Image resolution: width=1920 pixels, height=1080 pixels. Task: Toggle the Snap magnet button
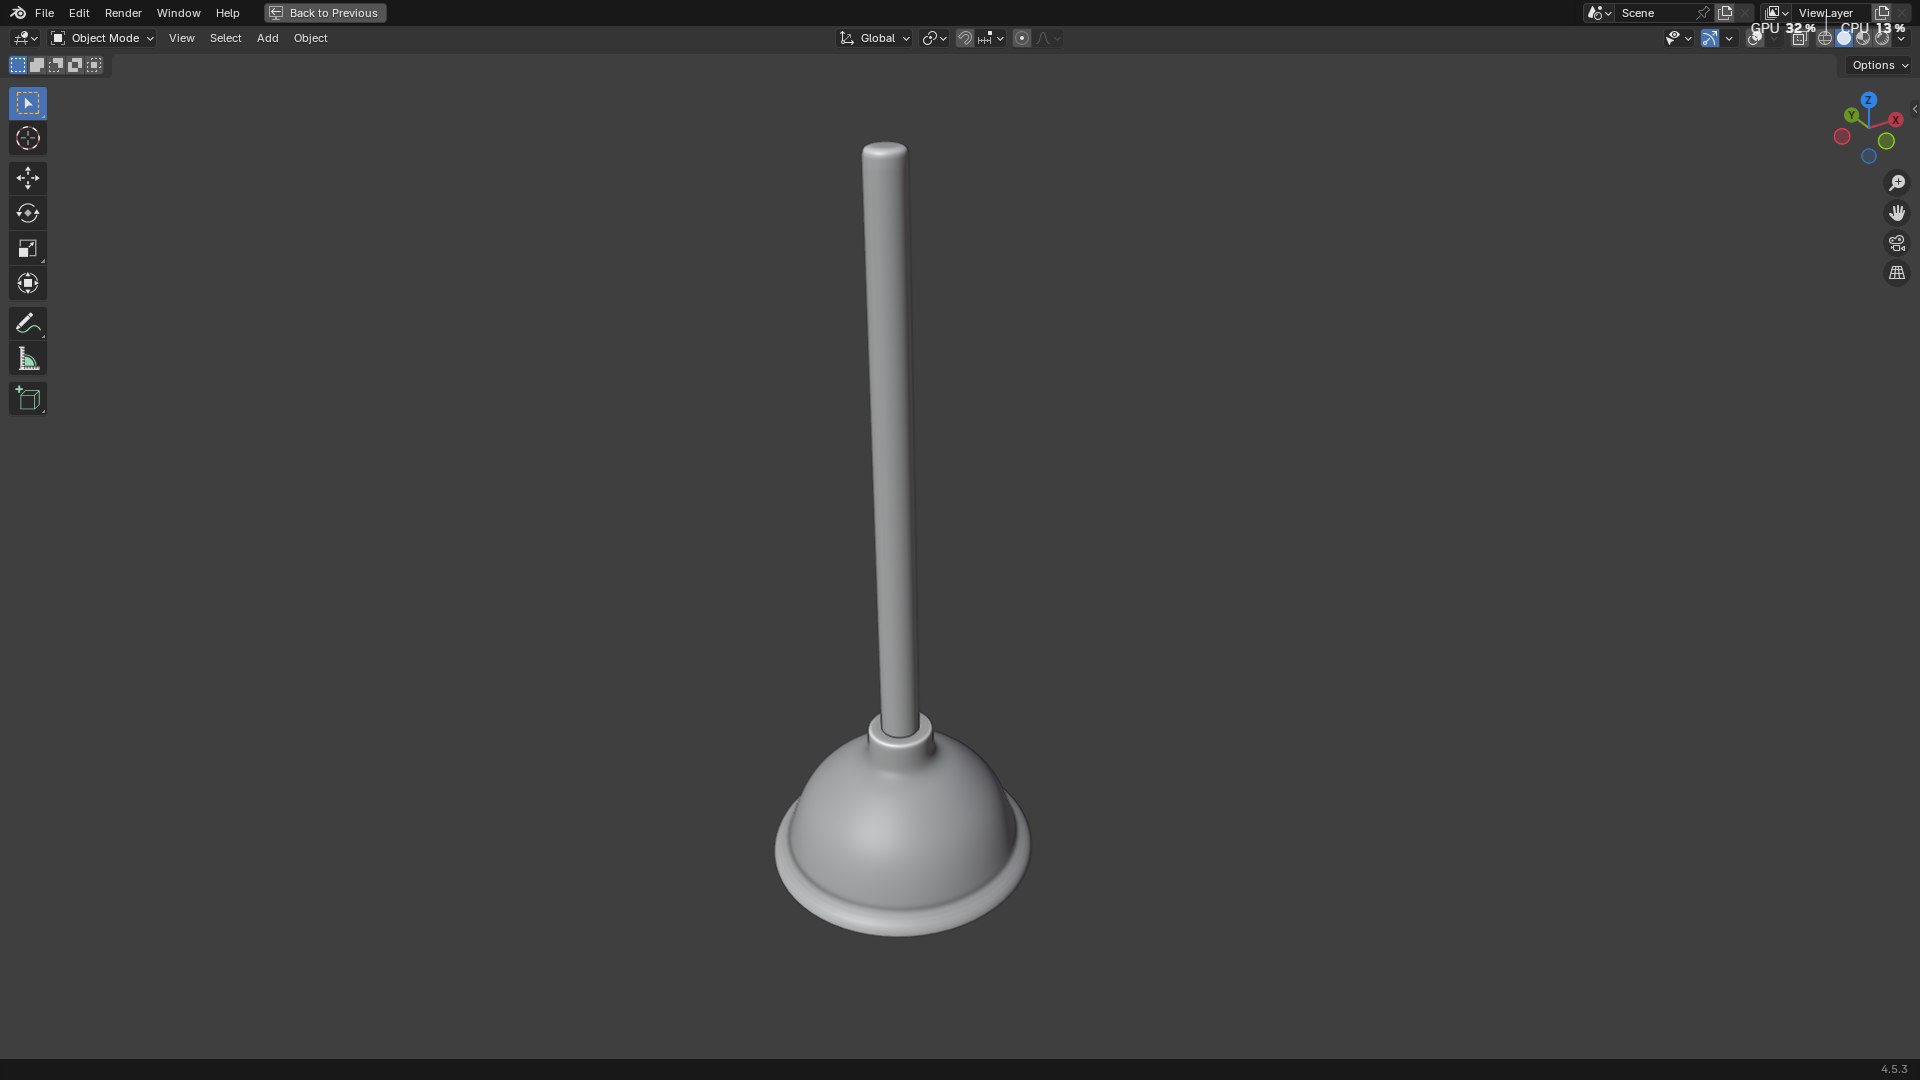pyautogui.click(x=965, y=38)
